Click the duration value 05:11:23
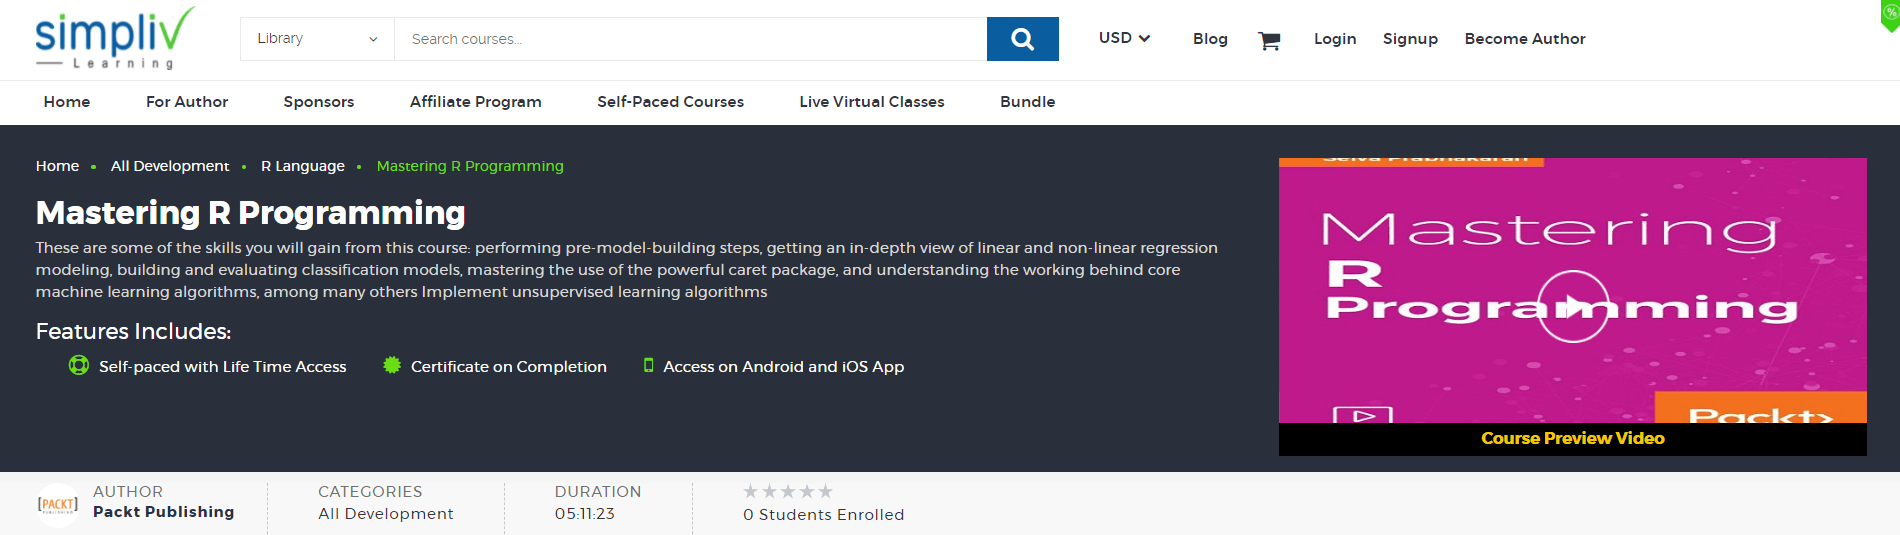This screenshot has width=1900, height=535. click(585, 514)
